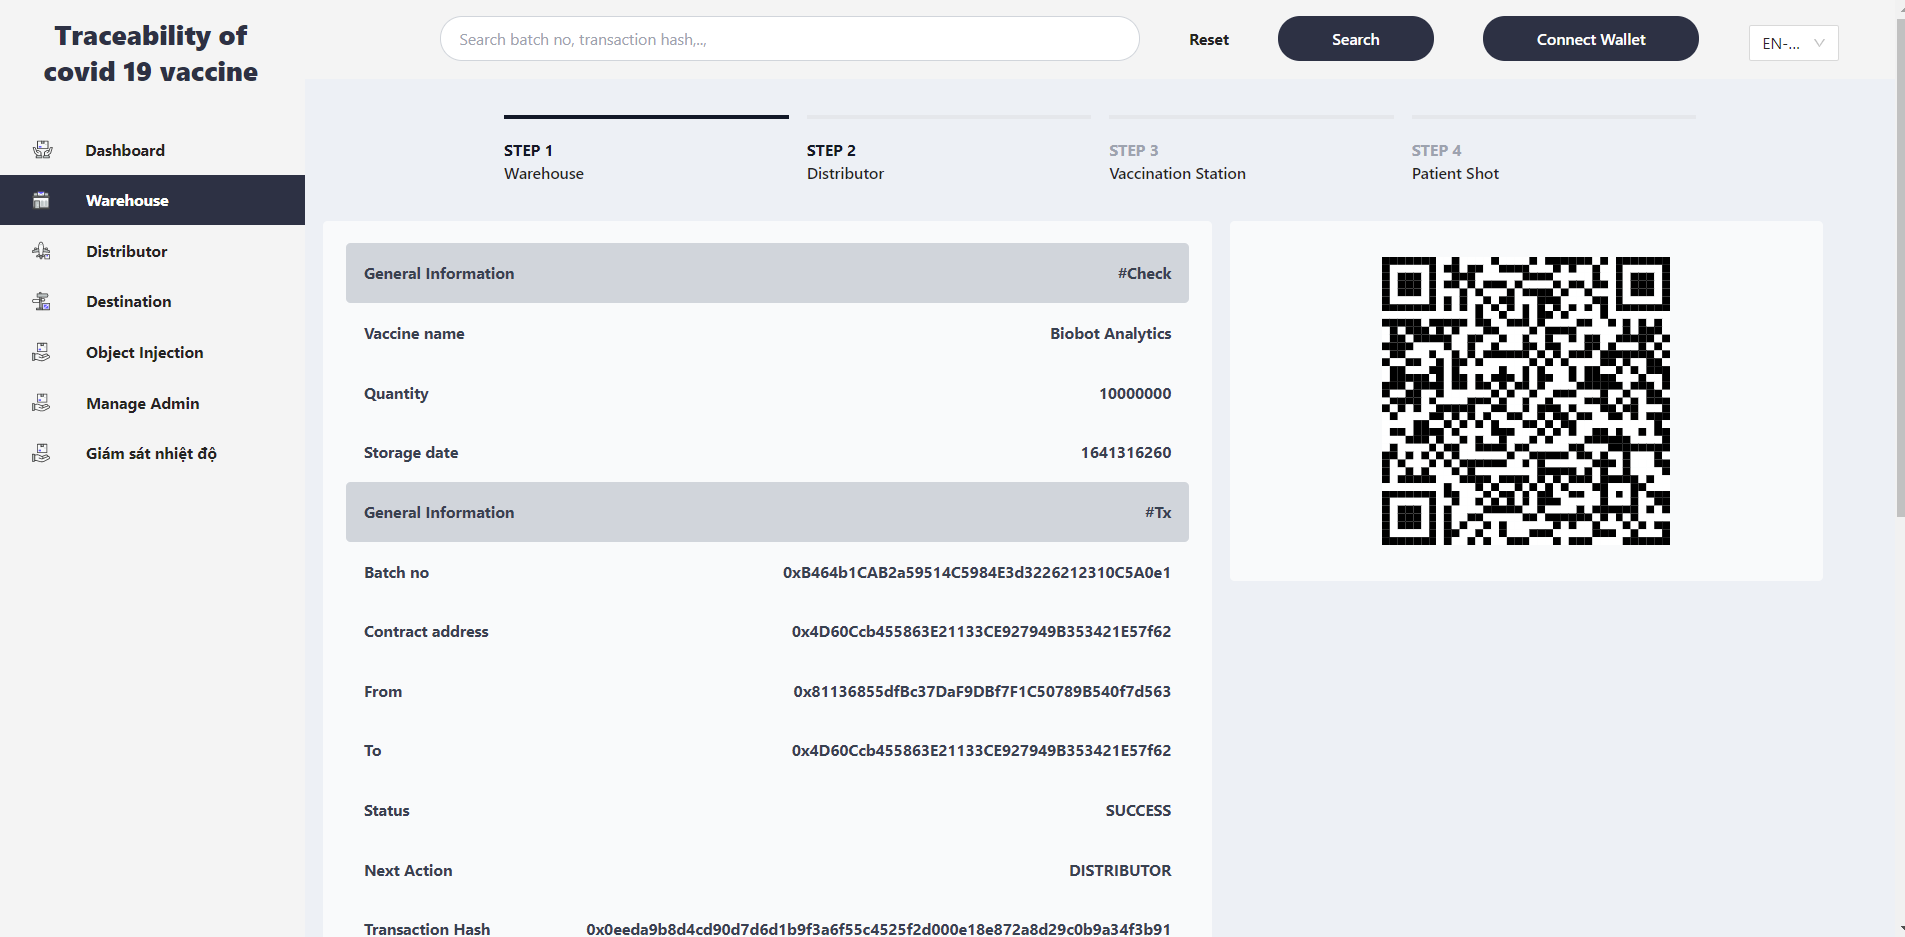
Task: Open Giám sát nhiệt độ page
Action: 152,453
